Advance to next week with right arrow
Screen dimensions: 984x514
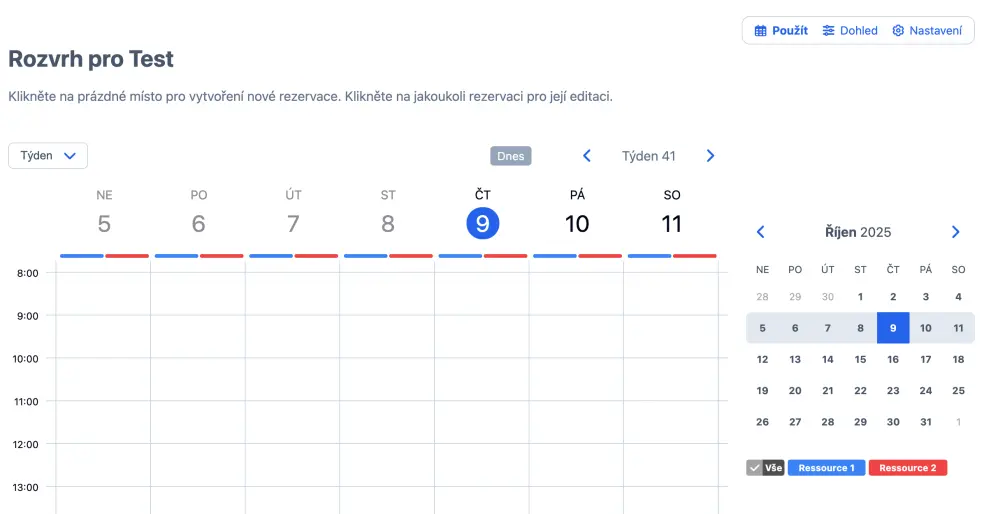pyautogui.click(x=711, y=156)
